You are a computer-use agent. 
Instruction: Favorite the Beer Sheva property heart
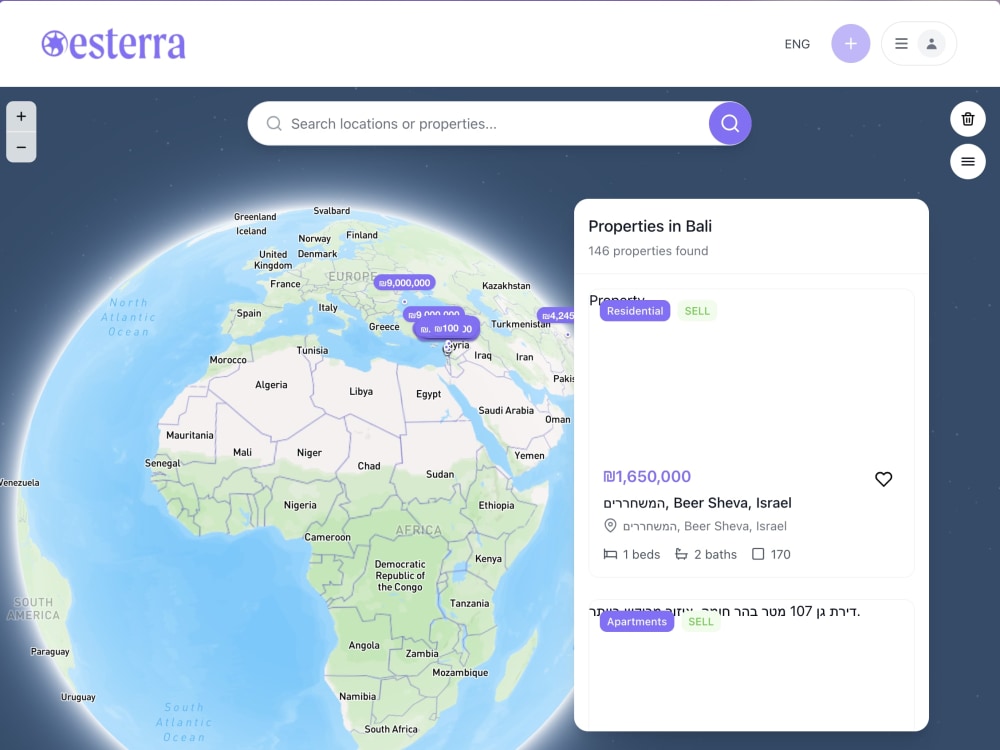(x=883, y=479)
